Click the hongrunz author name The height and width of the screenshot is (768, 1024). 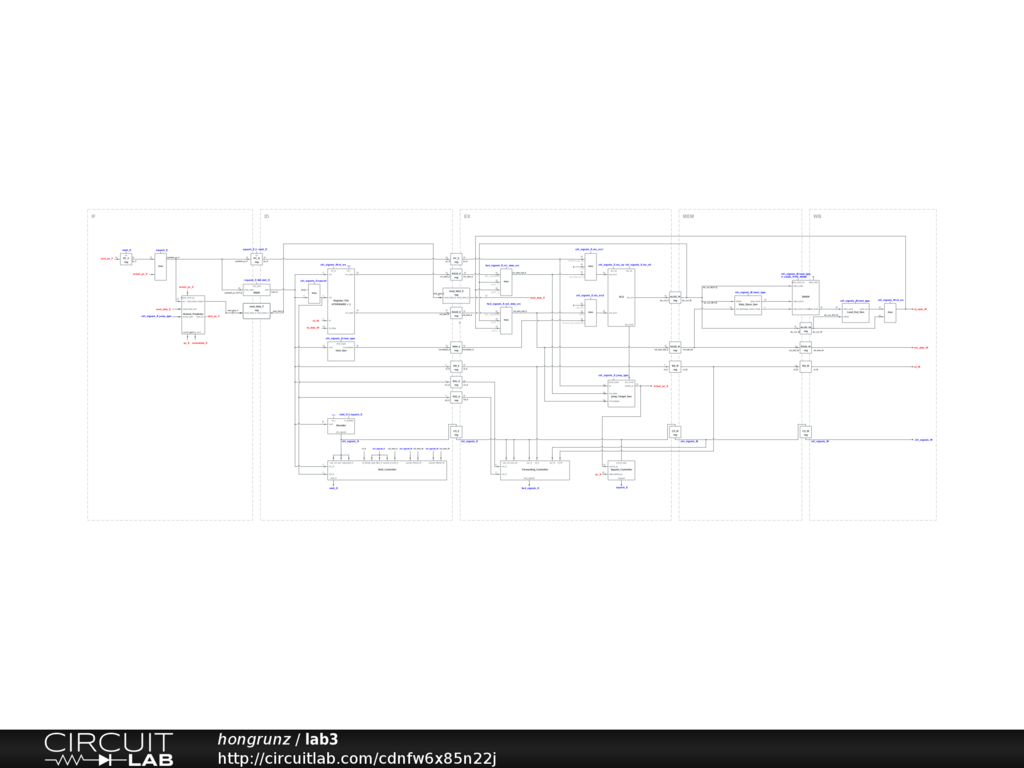[x=253, y=739]
